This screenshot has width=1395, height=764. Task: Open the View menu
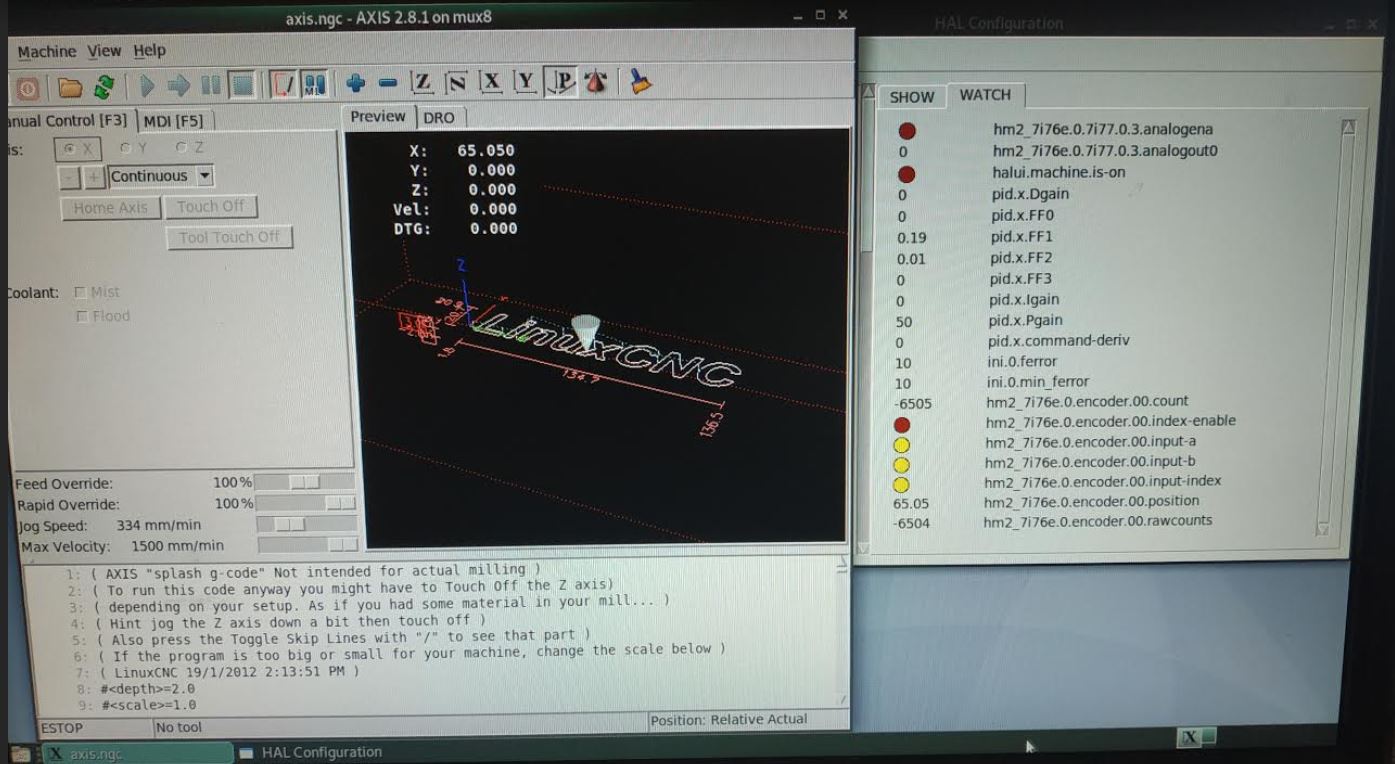[x=104, y=51]
